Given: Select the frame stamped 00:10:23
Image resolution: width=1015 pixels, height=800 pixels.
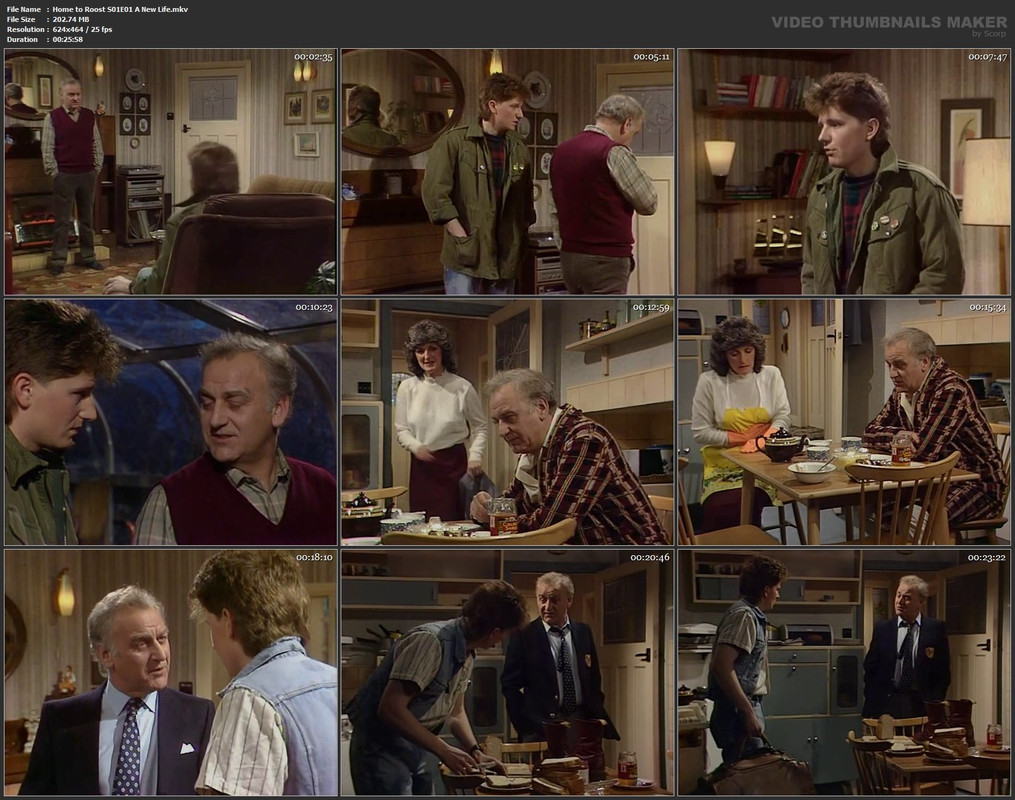Looking at the screenshot, I should [171, 422].
